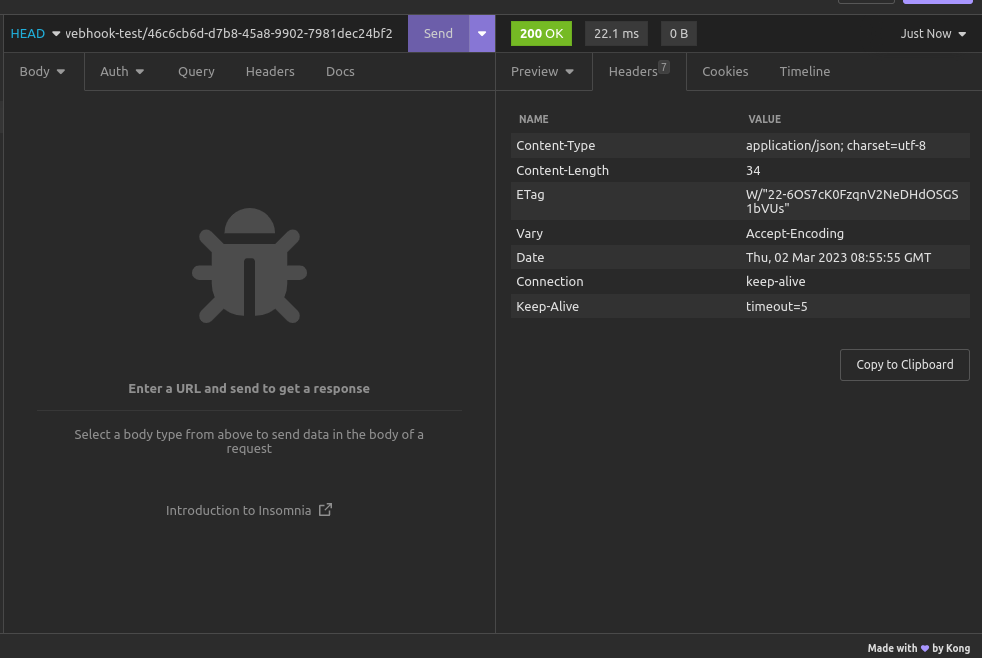
Task: Click the ETag header value
Action: click(x=851, y=201)
